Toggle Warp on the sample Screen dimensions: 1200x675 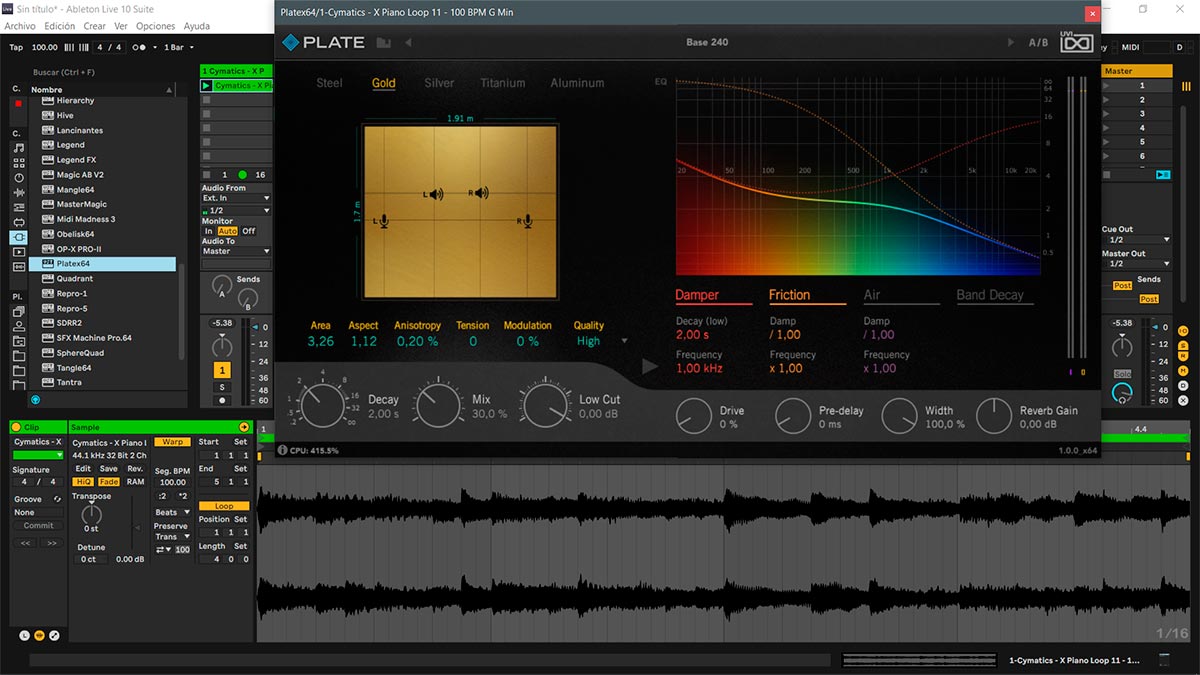[x=172, y=442]
